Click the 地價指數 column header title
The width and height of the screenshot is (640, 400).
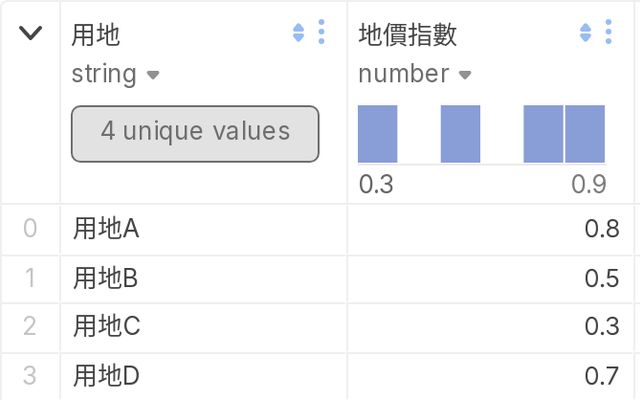click(408, 35)
